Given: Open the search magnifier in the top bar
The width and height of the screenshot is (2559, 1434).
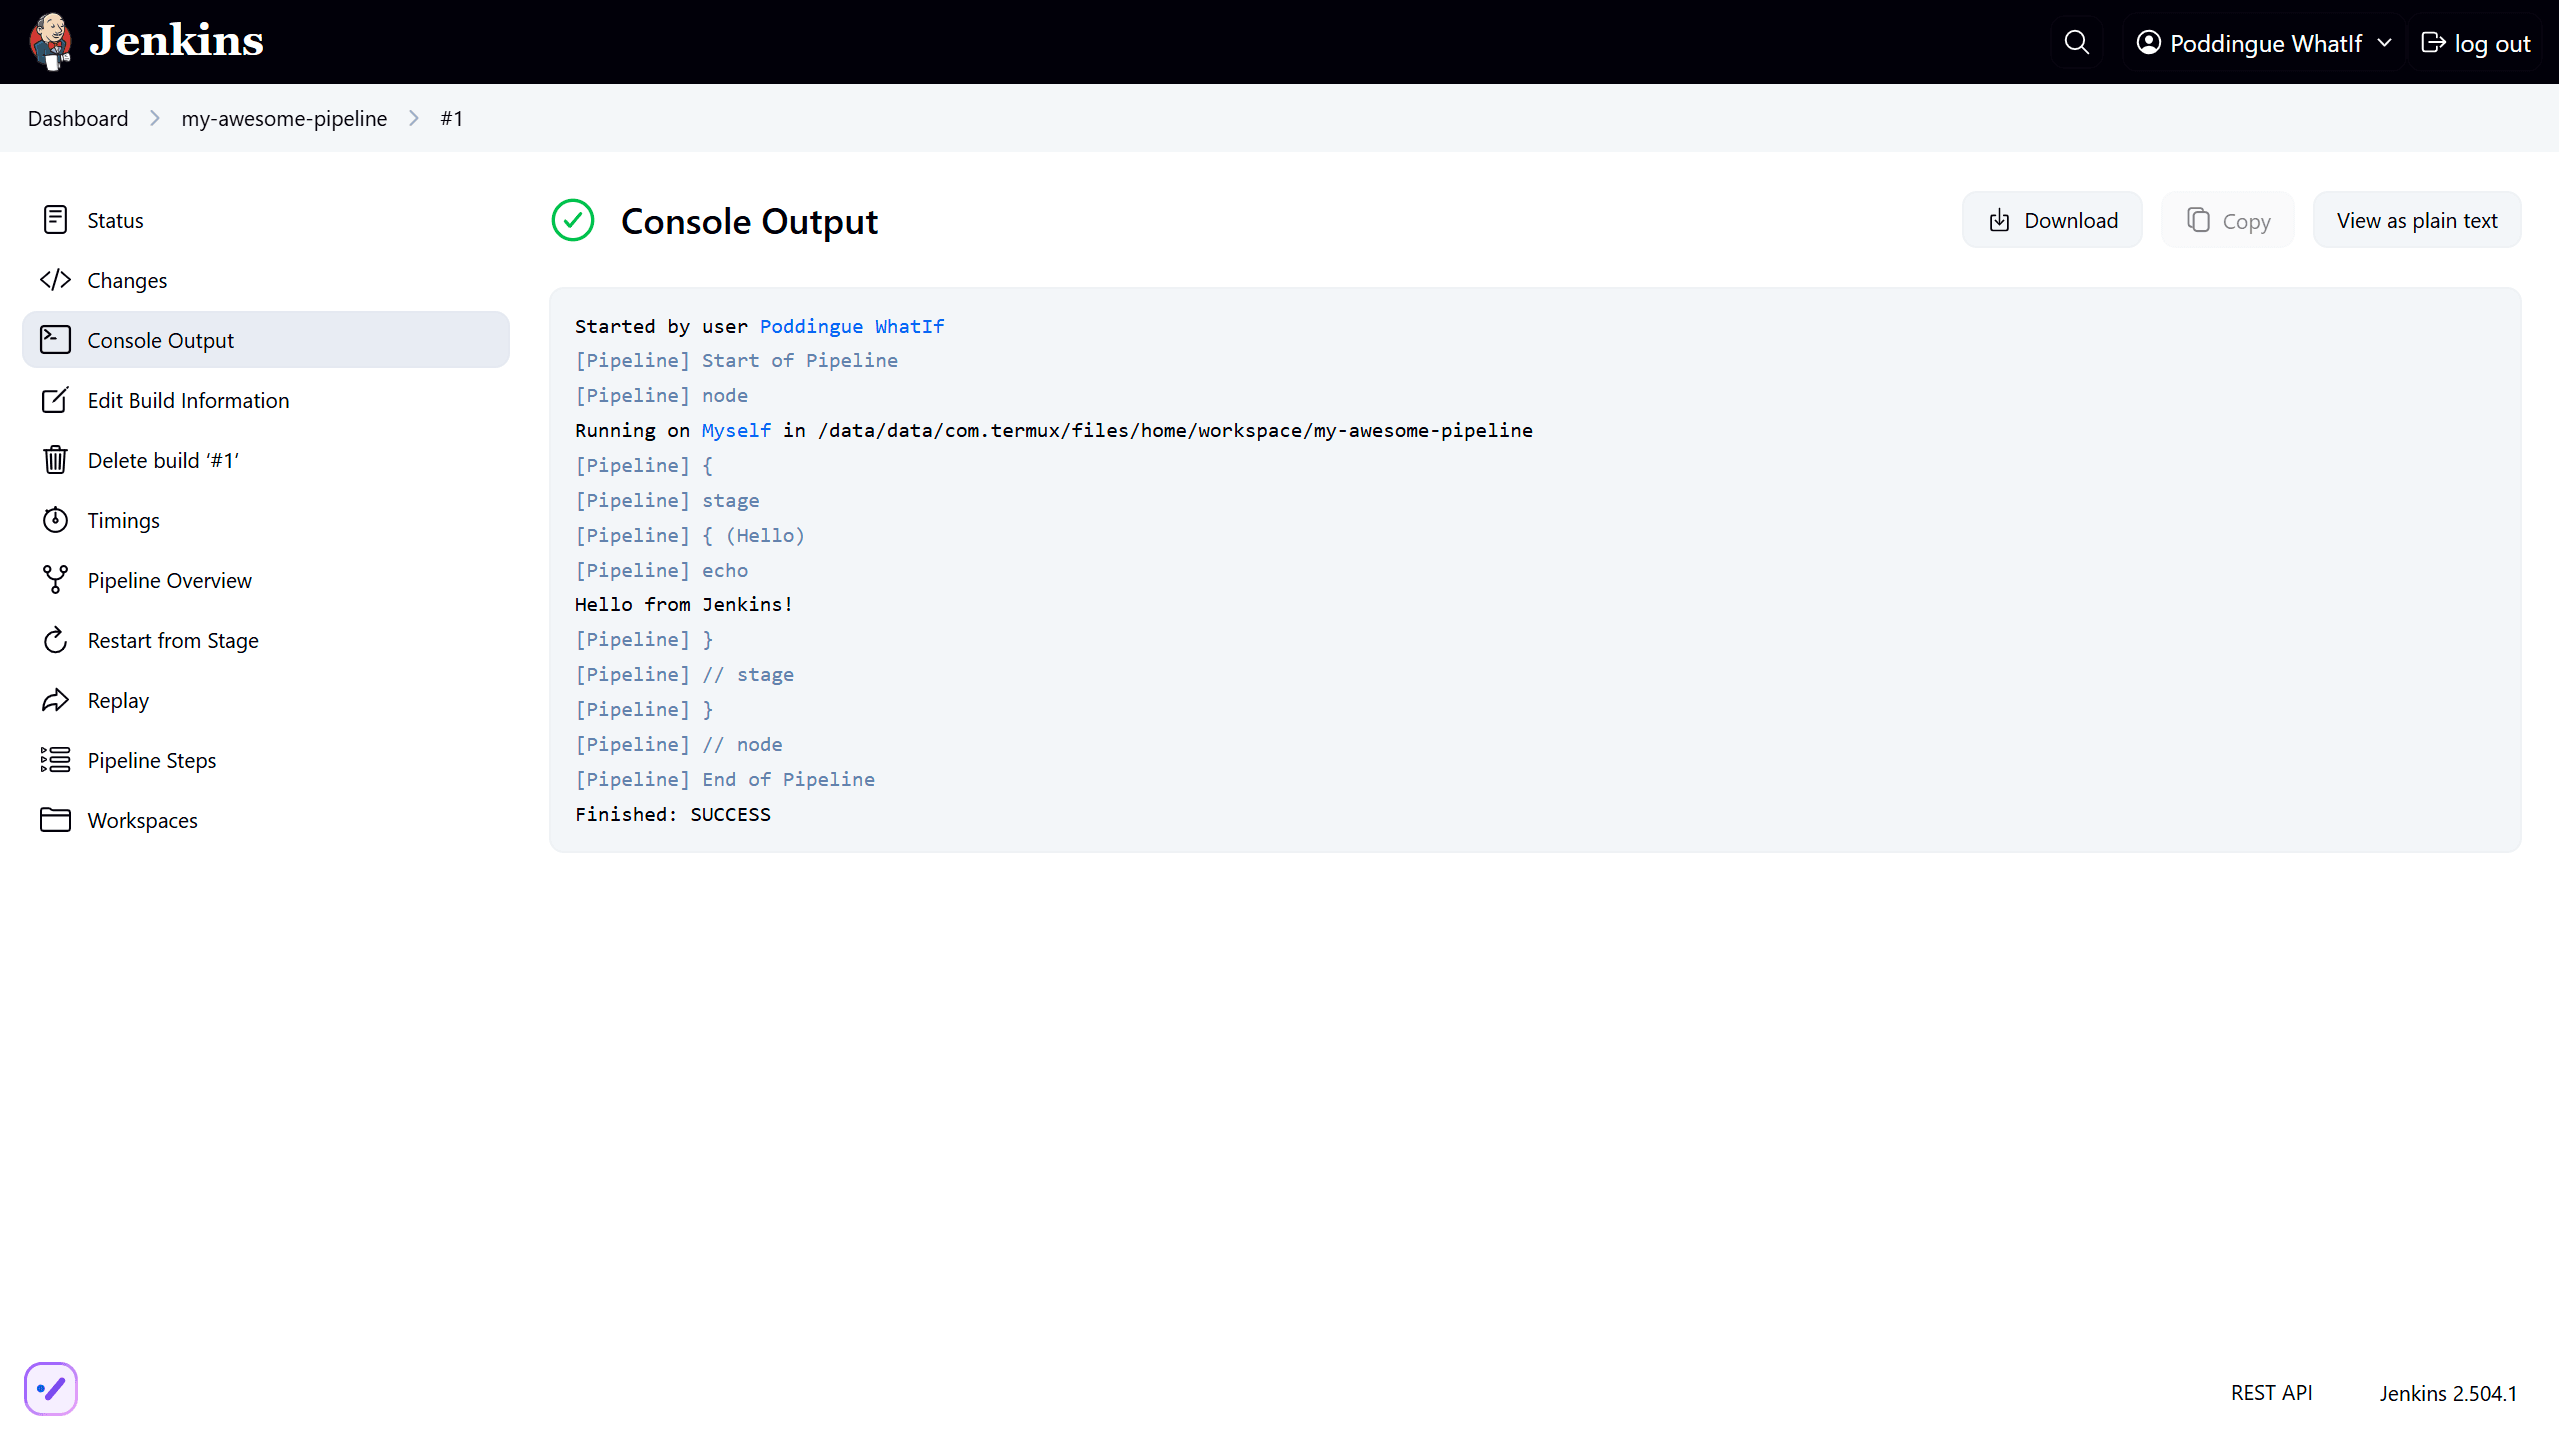Looking at the screenshot, I should pyautogui.click(x=2077, y=42).
